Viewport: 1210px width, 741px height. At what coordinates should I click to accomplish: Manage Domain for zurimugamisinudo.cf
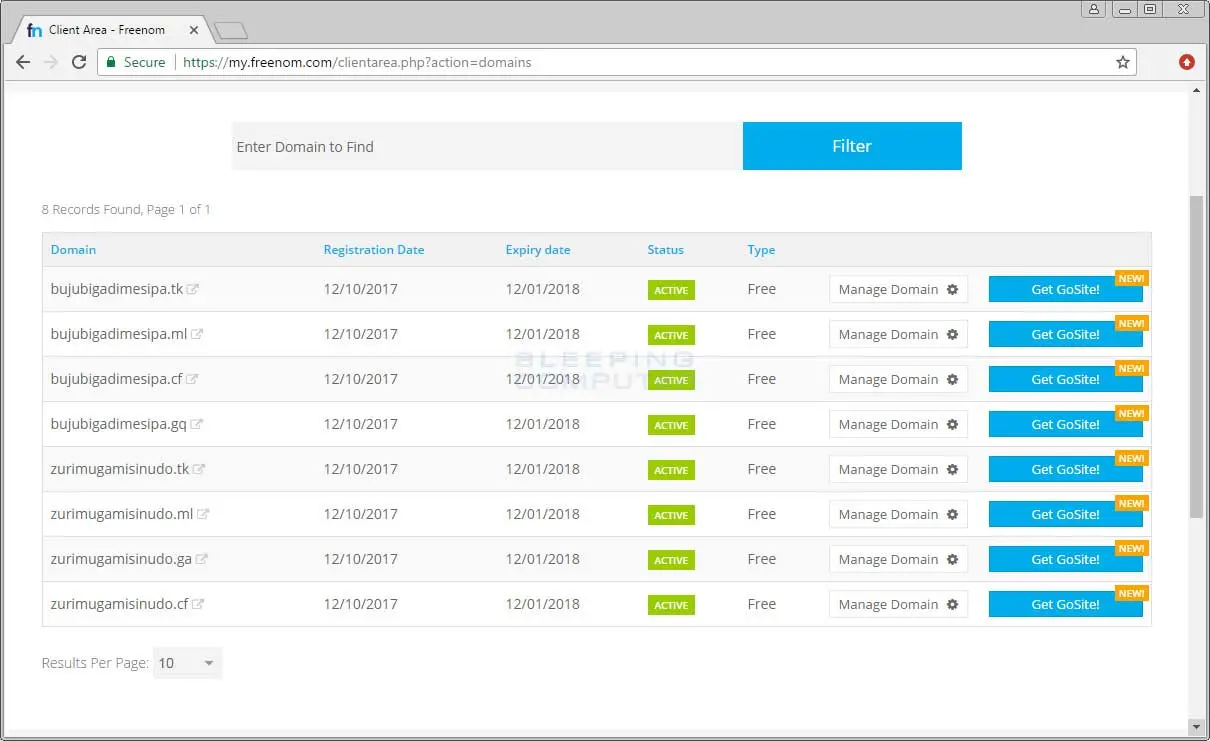(898, 605)
